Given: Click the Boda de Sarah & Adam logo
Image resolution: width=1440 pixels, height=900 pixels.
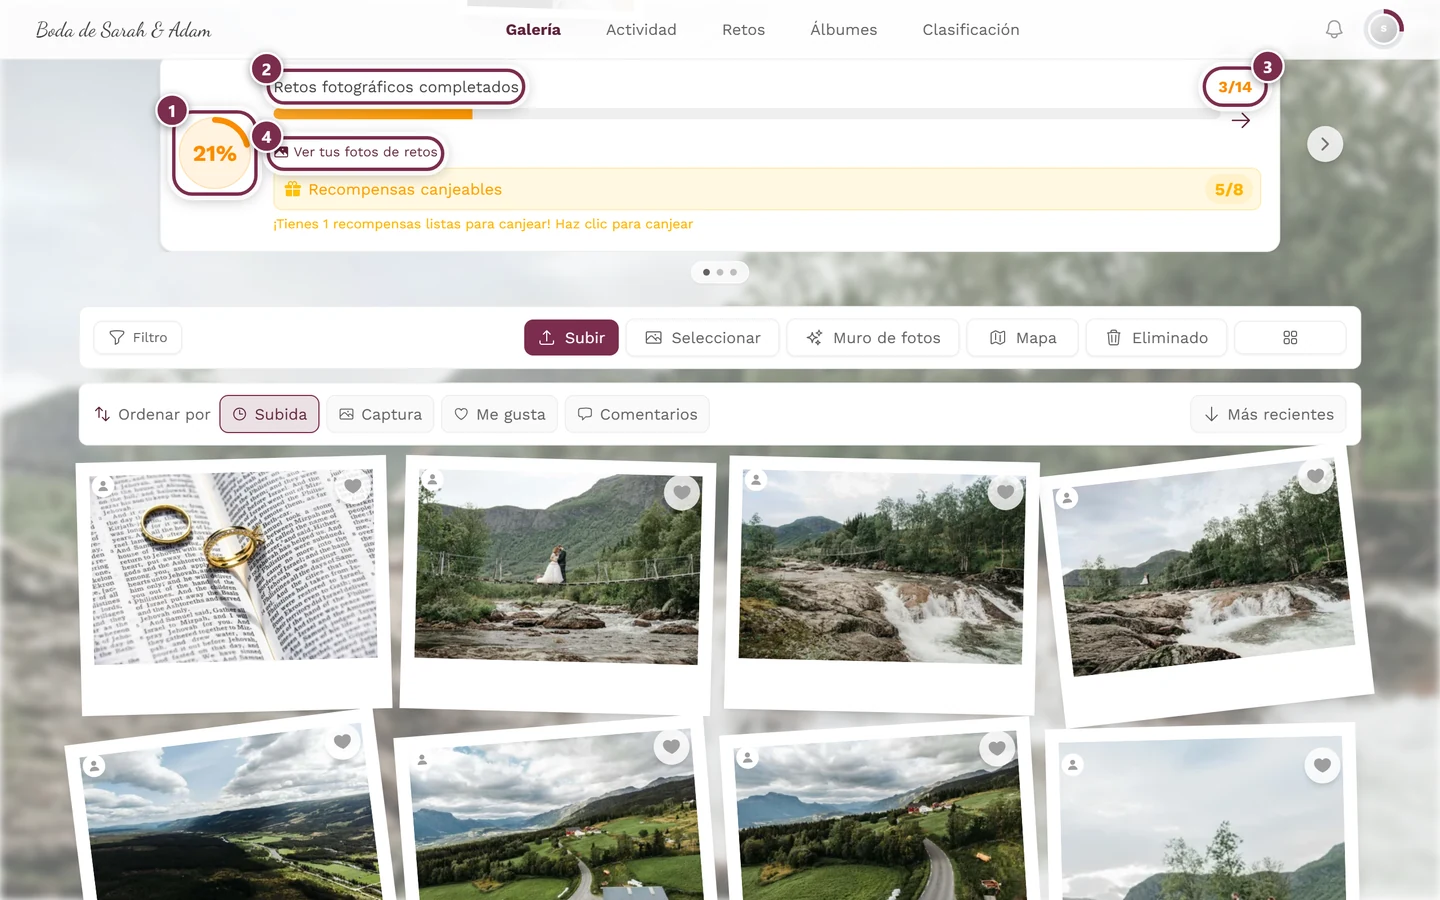Looking at the screenshot, I should (124, 30).
